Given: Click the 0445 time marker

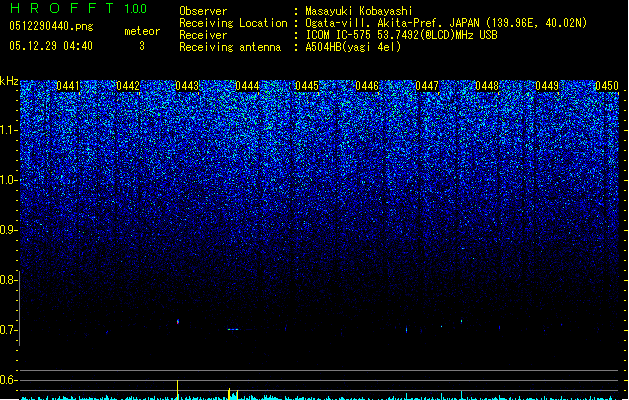Looking at the screenshot, I should pyautogui.click(x=307, y=86).
